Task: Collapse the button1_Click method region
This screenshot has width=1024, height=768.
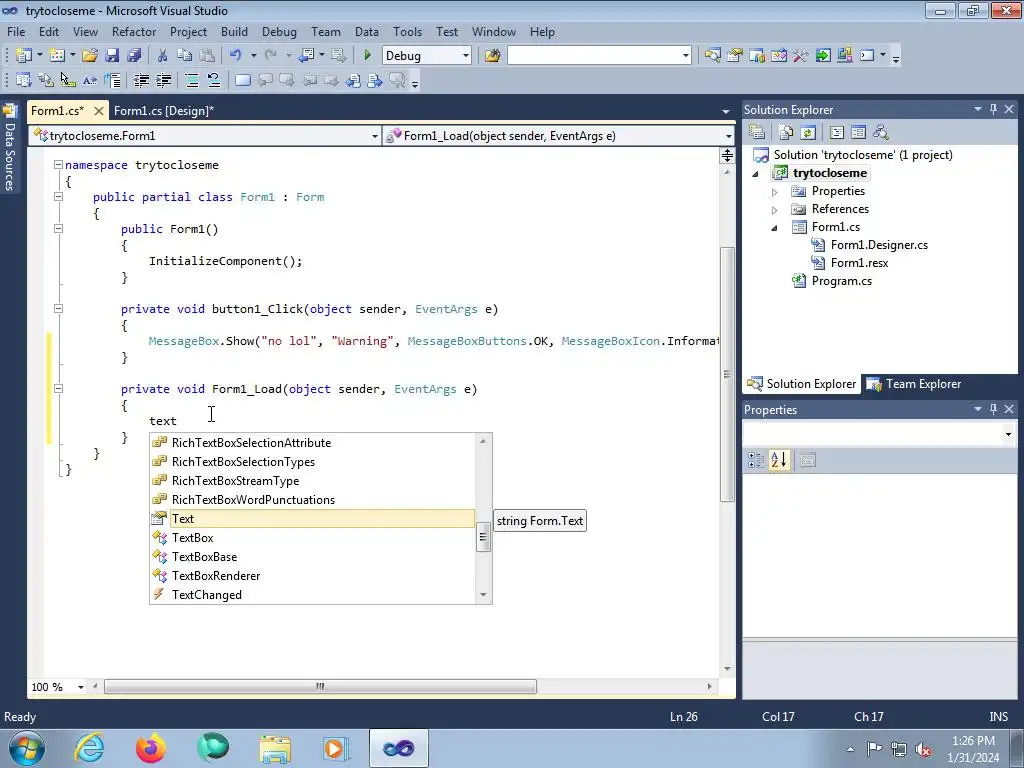Action: click(58, 308)
